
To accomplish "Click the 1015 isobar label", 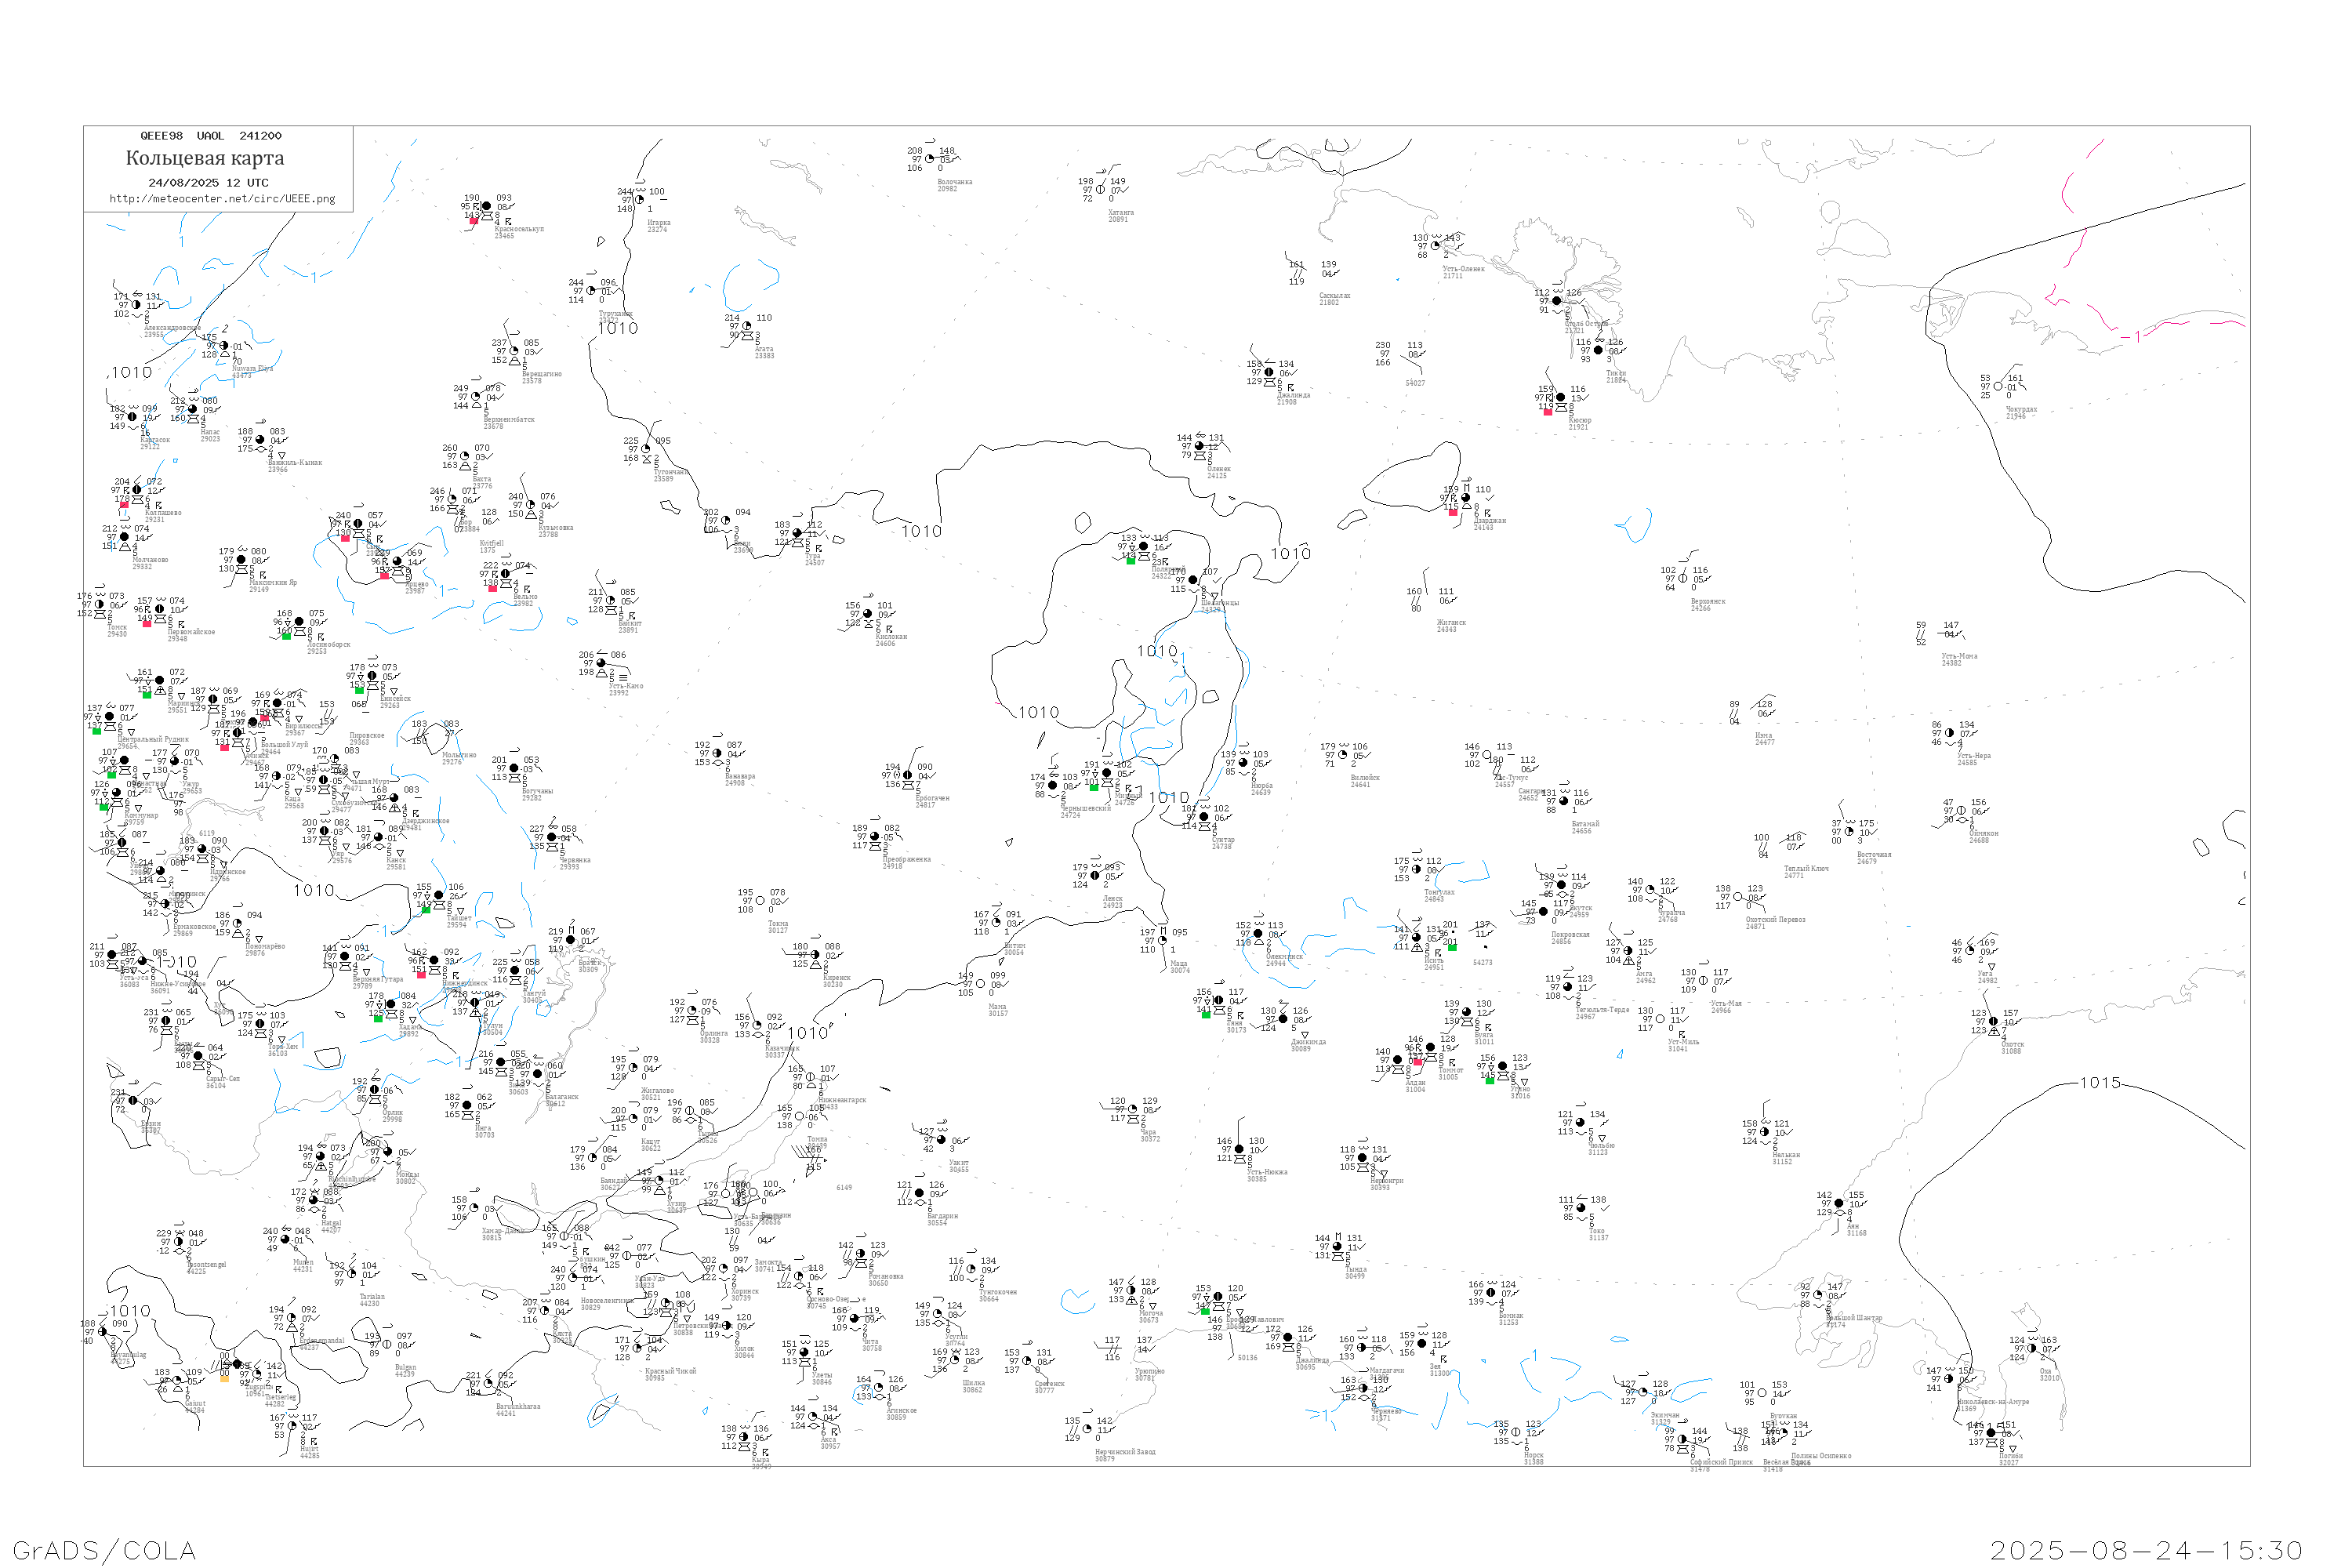I will coord(2100,1083).
